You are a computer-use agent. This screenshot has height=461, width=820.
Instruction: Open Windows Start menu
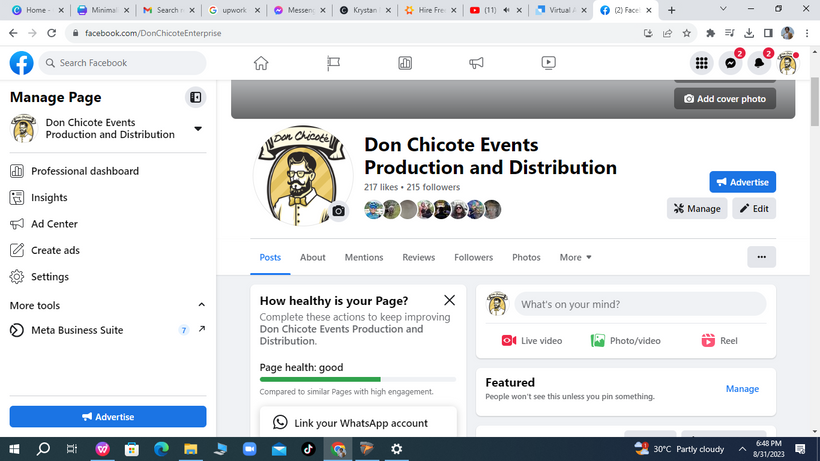[x=14, y=449]
